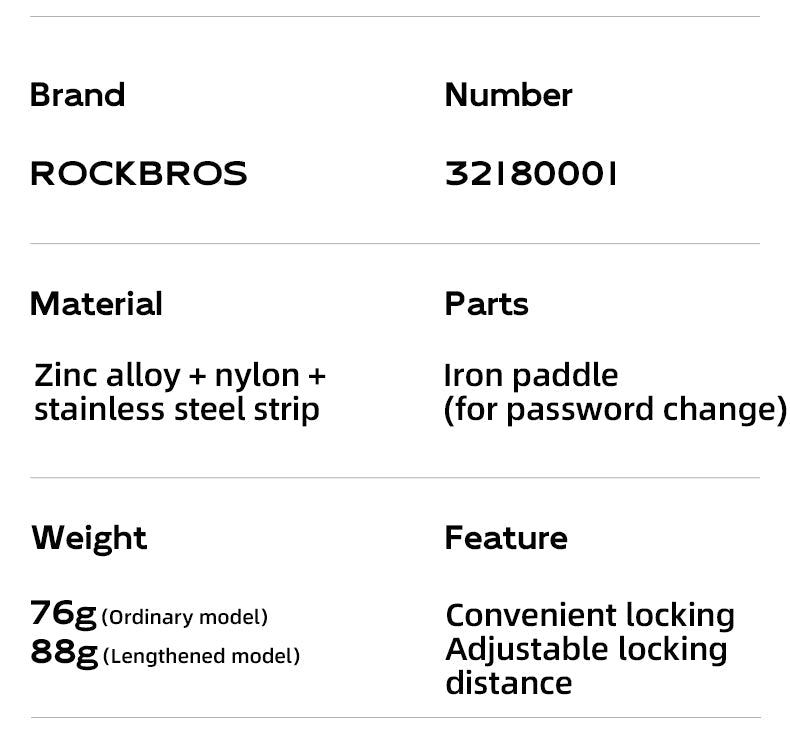
Task: Click the Weight heading label
Action: (x=89, y=538)
